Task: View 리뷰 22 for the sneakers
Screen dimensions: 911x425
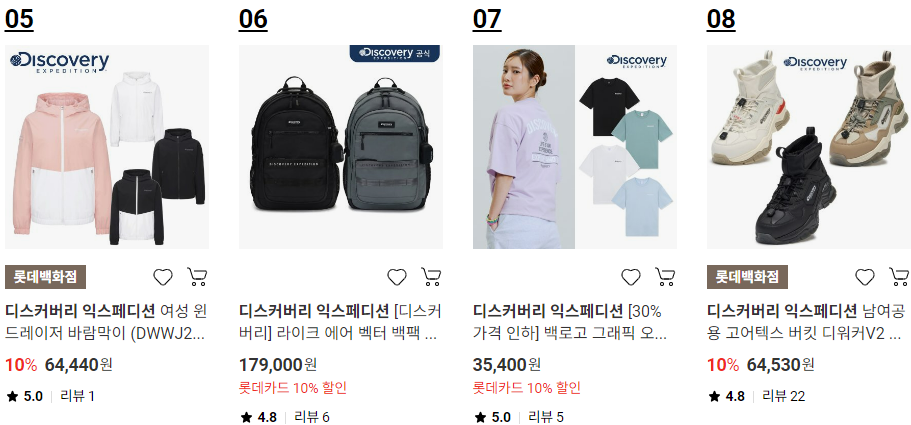Action: coord(784,397)
